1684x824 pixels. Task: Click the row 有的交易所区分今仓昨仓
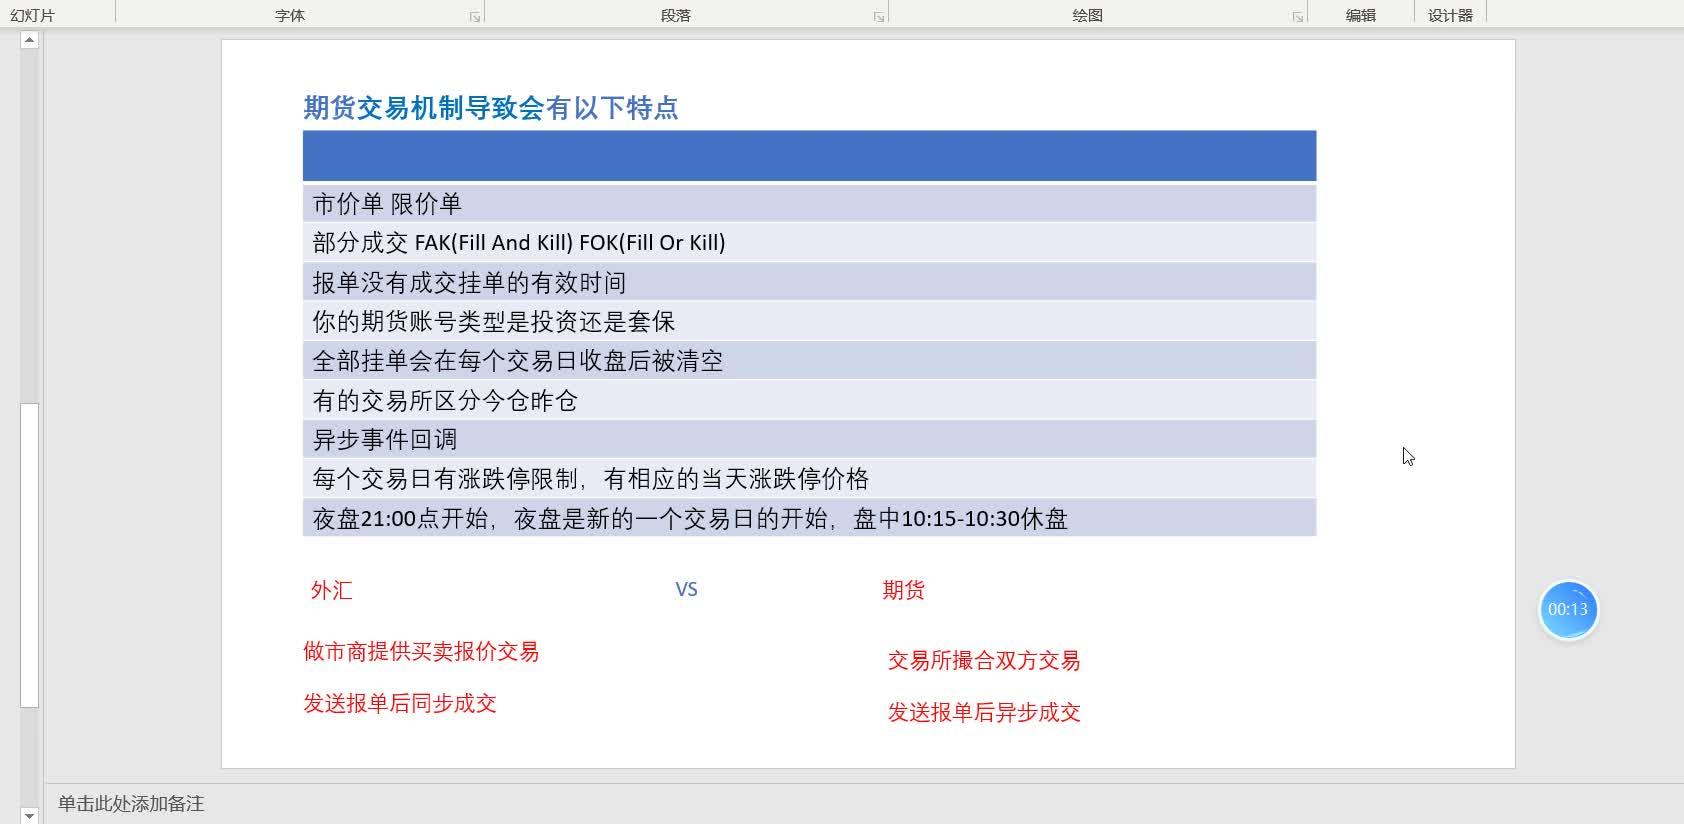point(809,400)
